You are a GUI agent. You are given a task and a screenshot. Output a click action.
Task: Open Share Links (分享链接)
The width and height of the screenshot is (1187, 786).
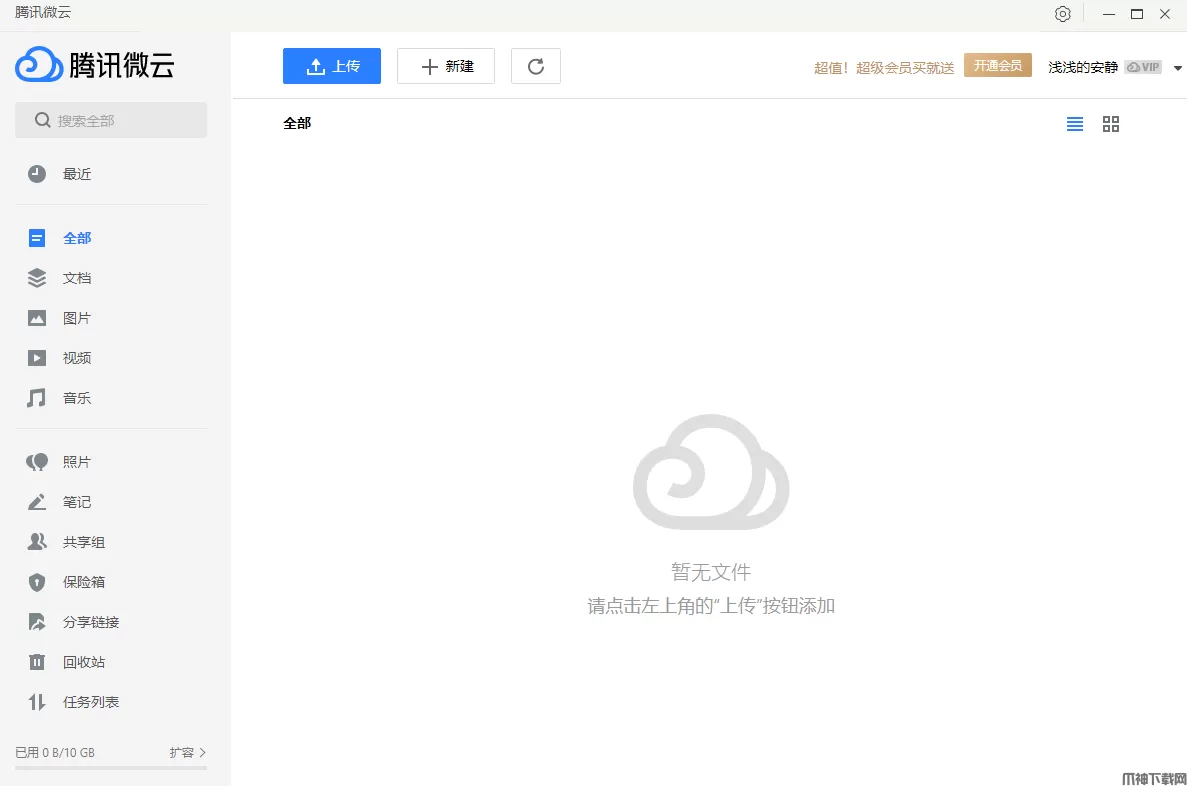(91, 622)
